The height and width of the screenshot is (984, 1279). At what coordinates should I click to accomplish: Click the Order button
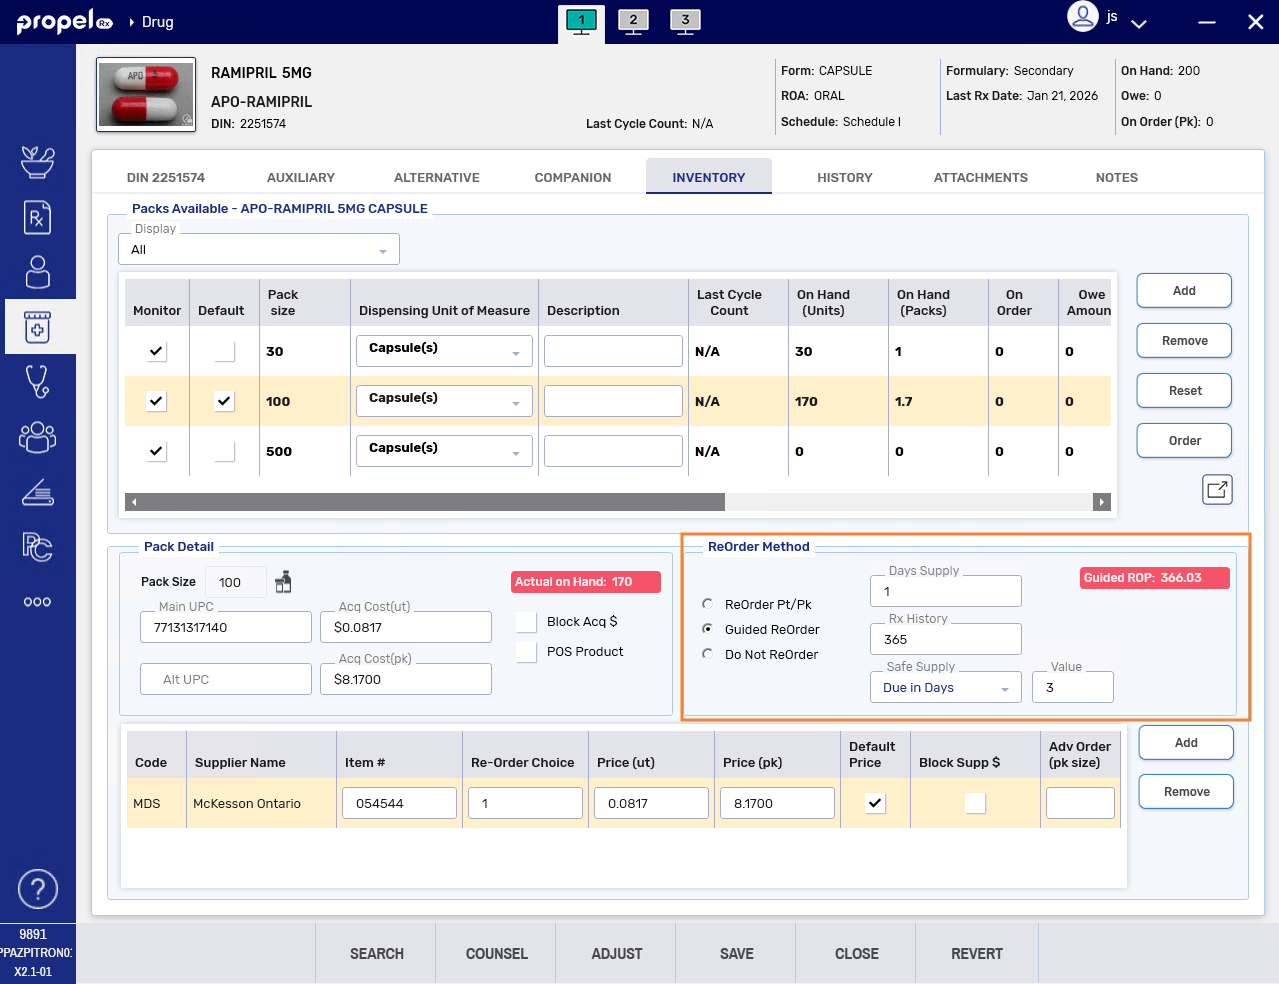pos(1184,441)
